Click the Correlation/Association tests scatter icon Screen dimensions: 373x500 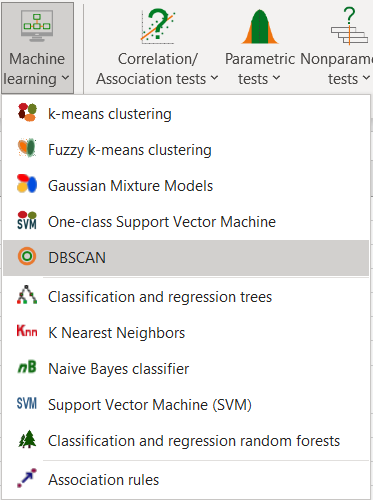(x=158, y=26)
